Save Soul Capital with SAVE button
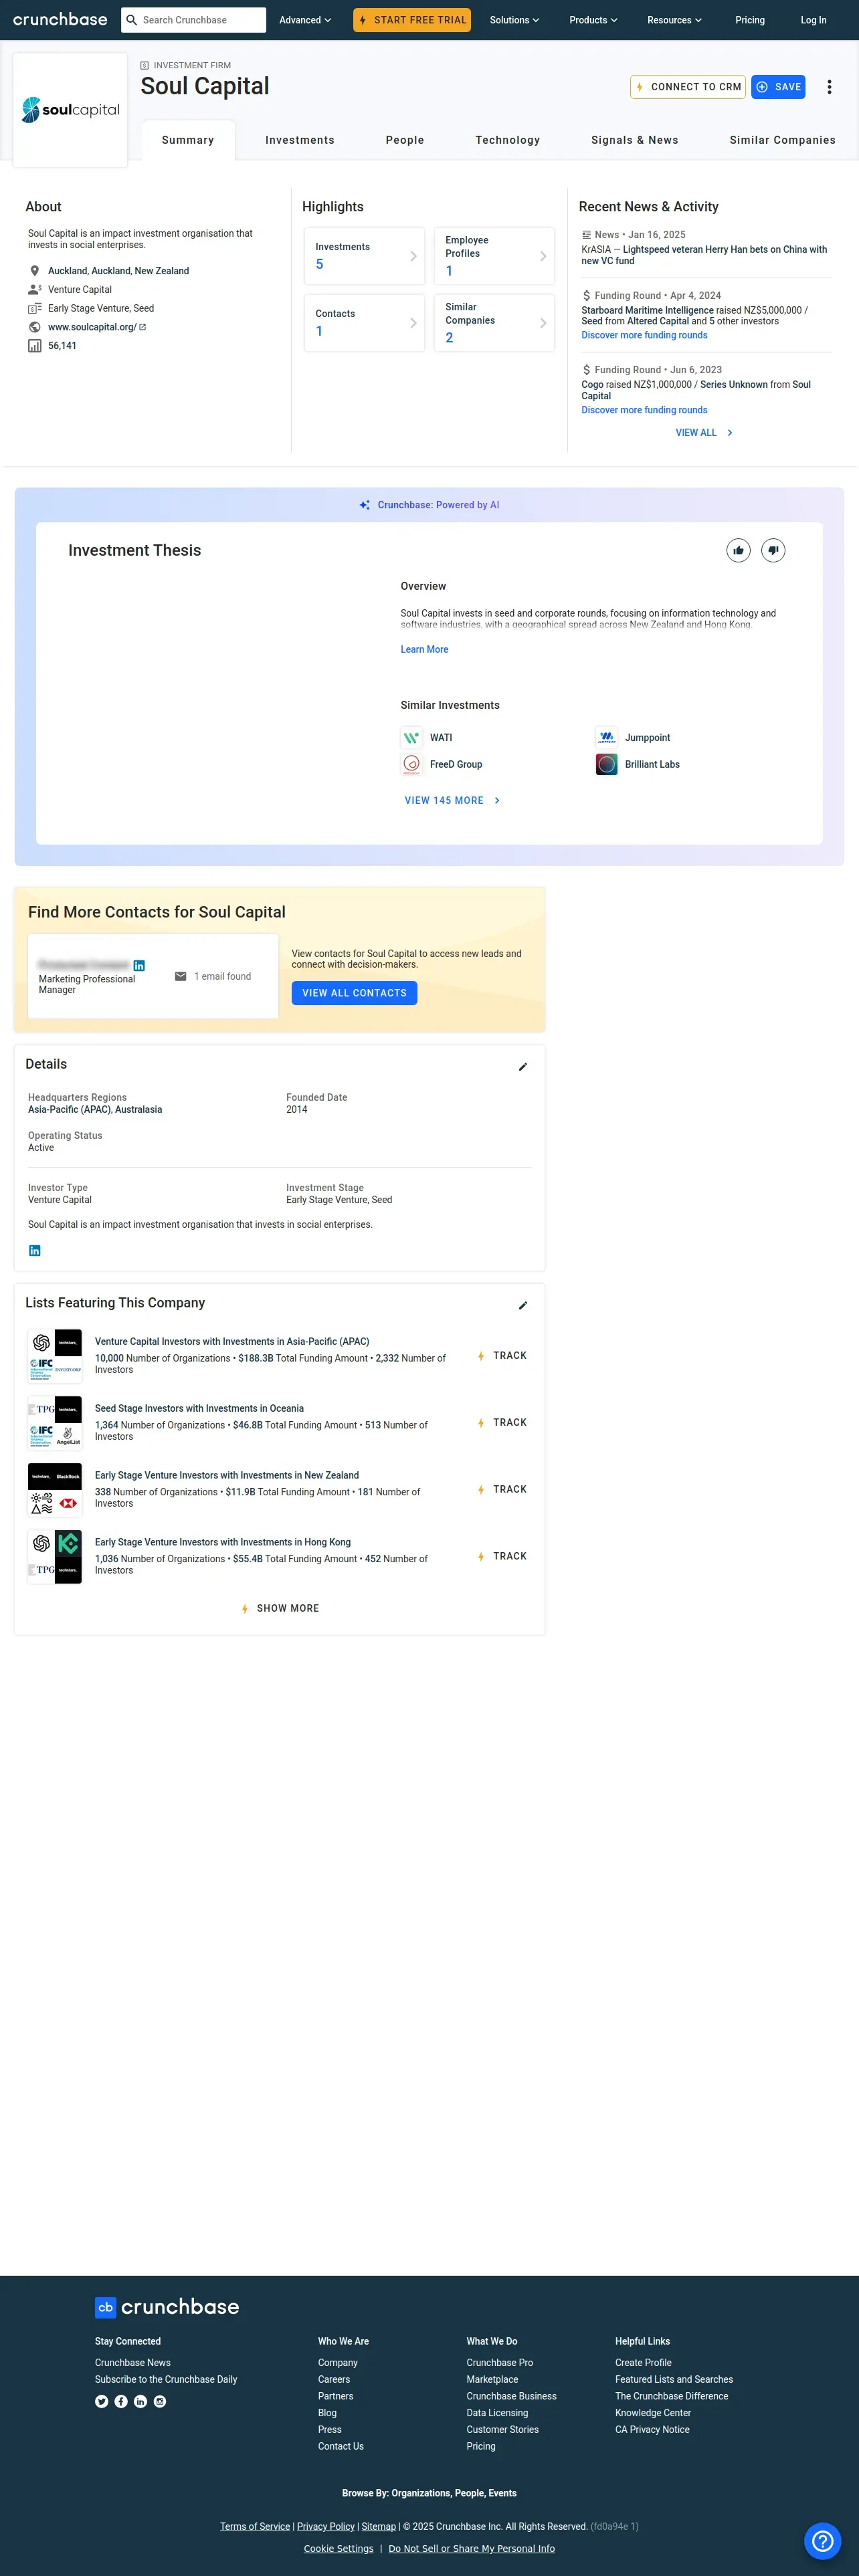This screenshot has height=2576, width=859. [778, 87]
